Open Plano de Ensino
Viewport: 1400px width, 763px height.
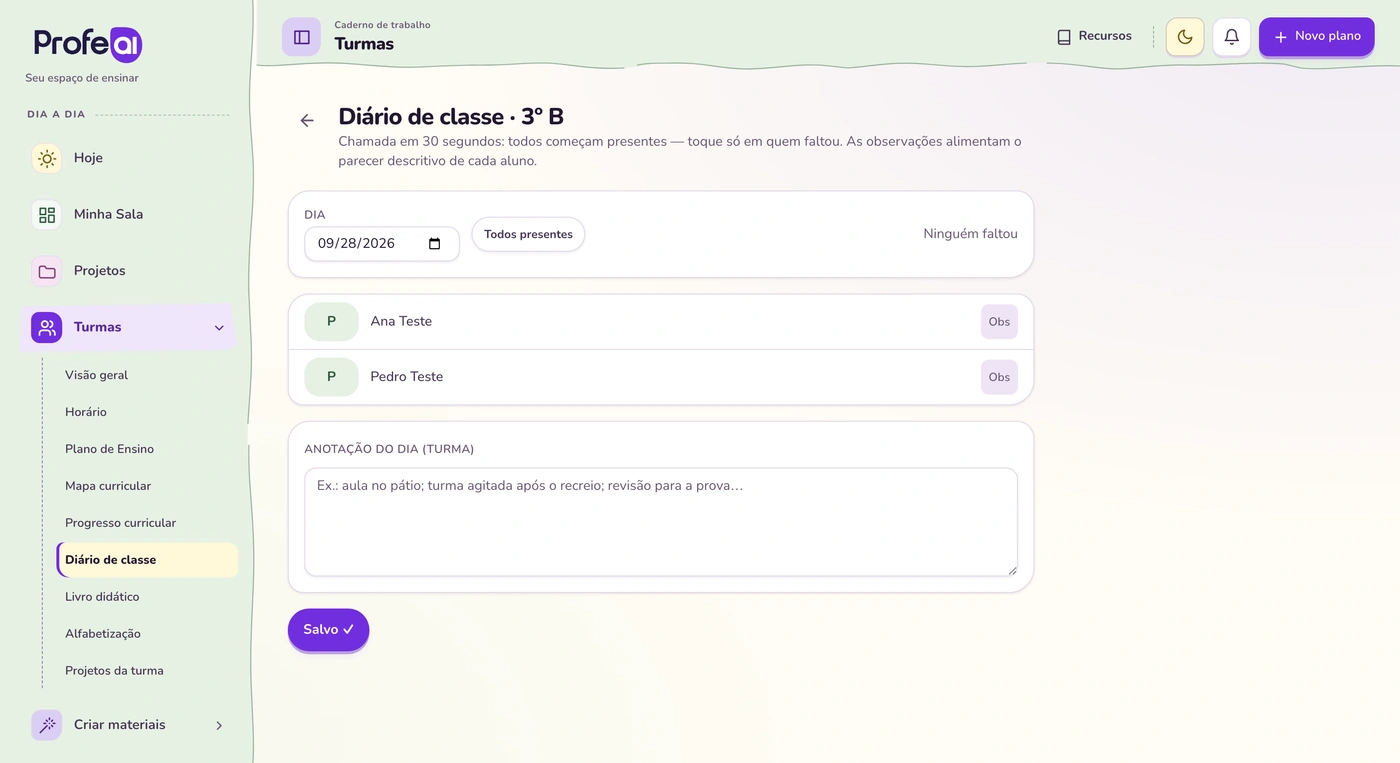pos(109,449)
